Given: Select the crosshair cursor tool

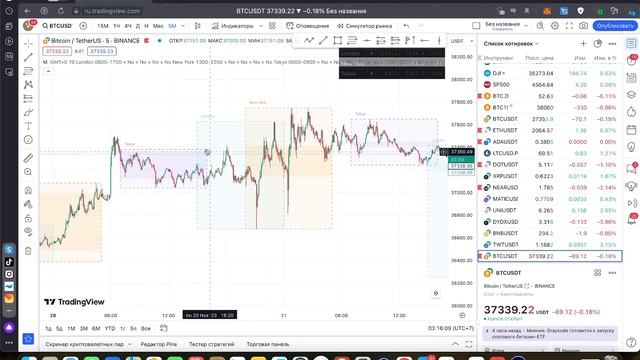Looking at the screenshot, I should tap(28, 43).
